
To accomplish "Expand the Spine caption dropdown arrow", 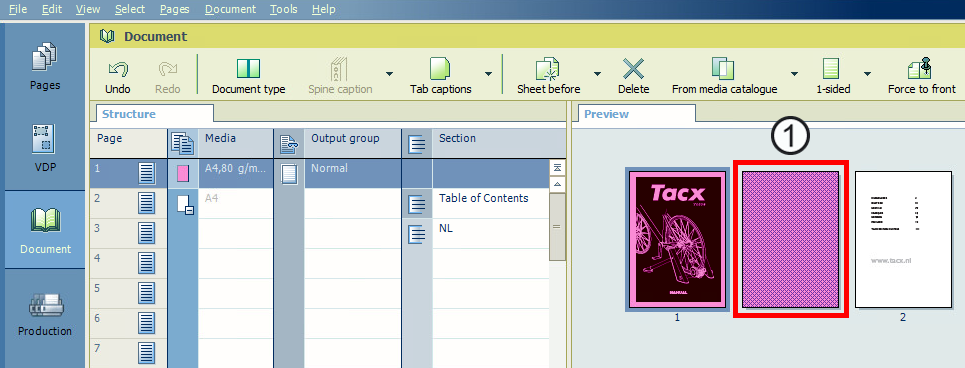I will [x=389, y=74].
